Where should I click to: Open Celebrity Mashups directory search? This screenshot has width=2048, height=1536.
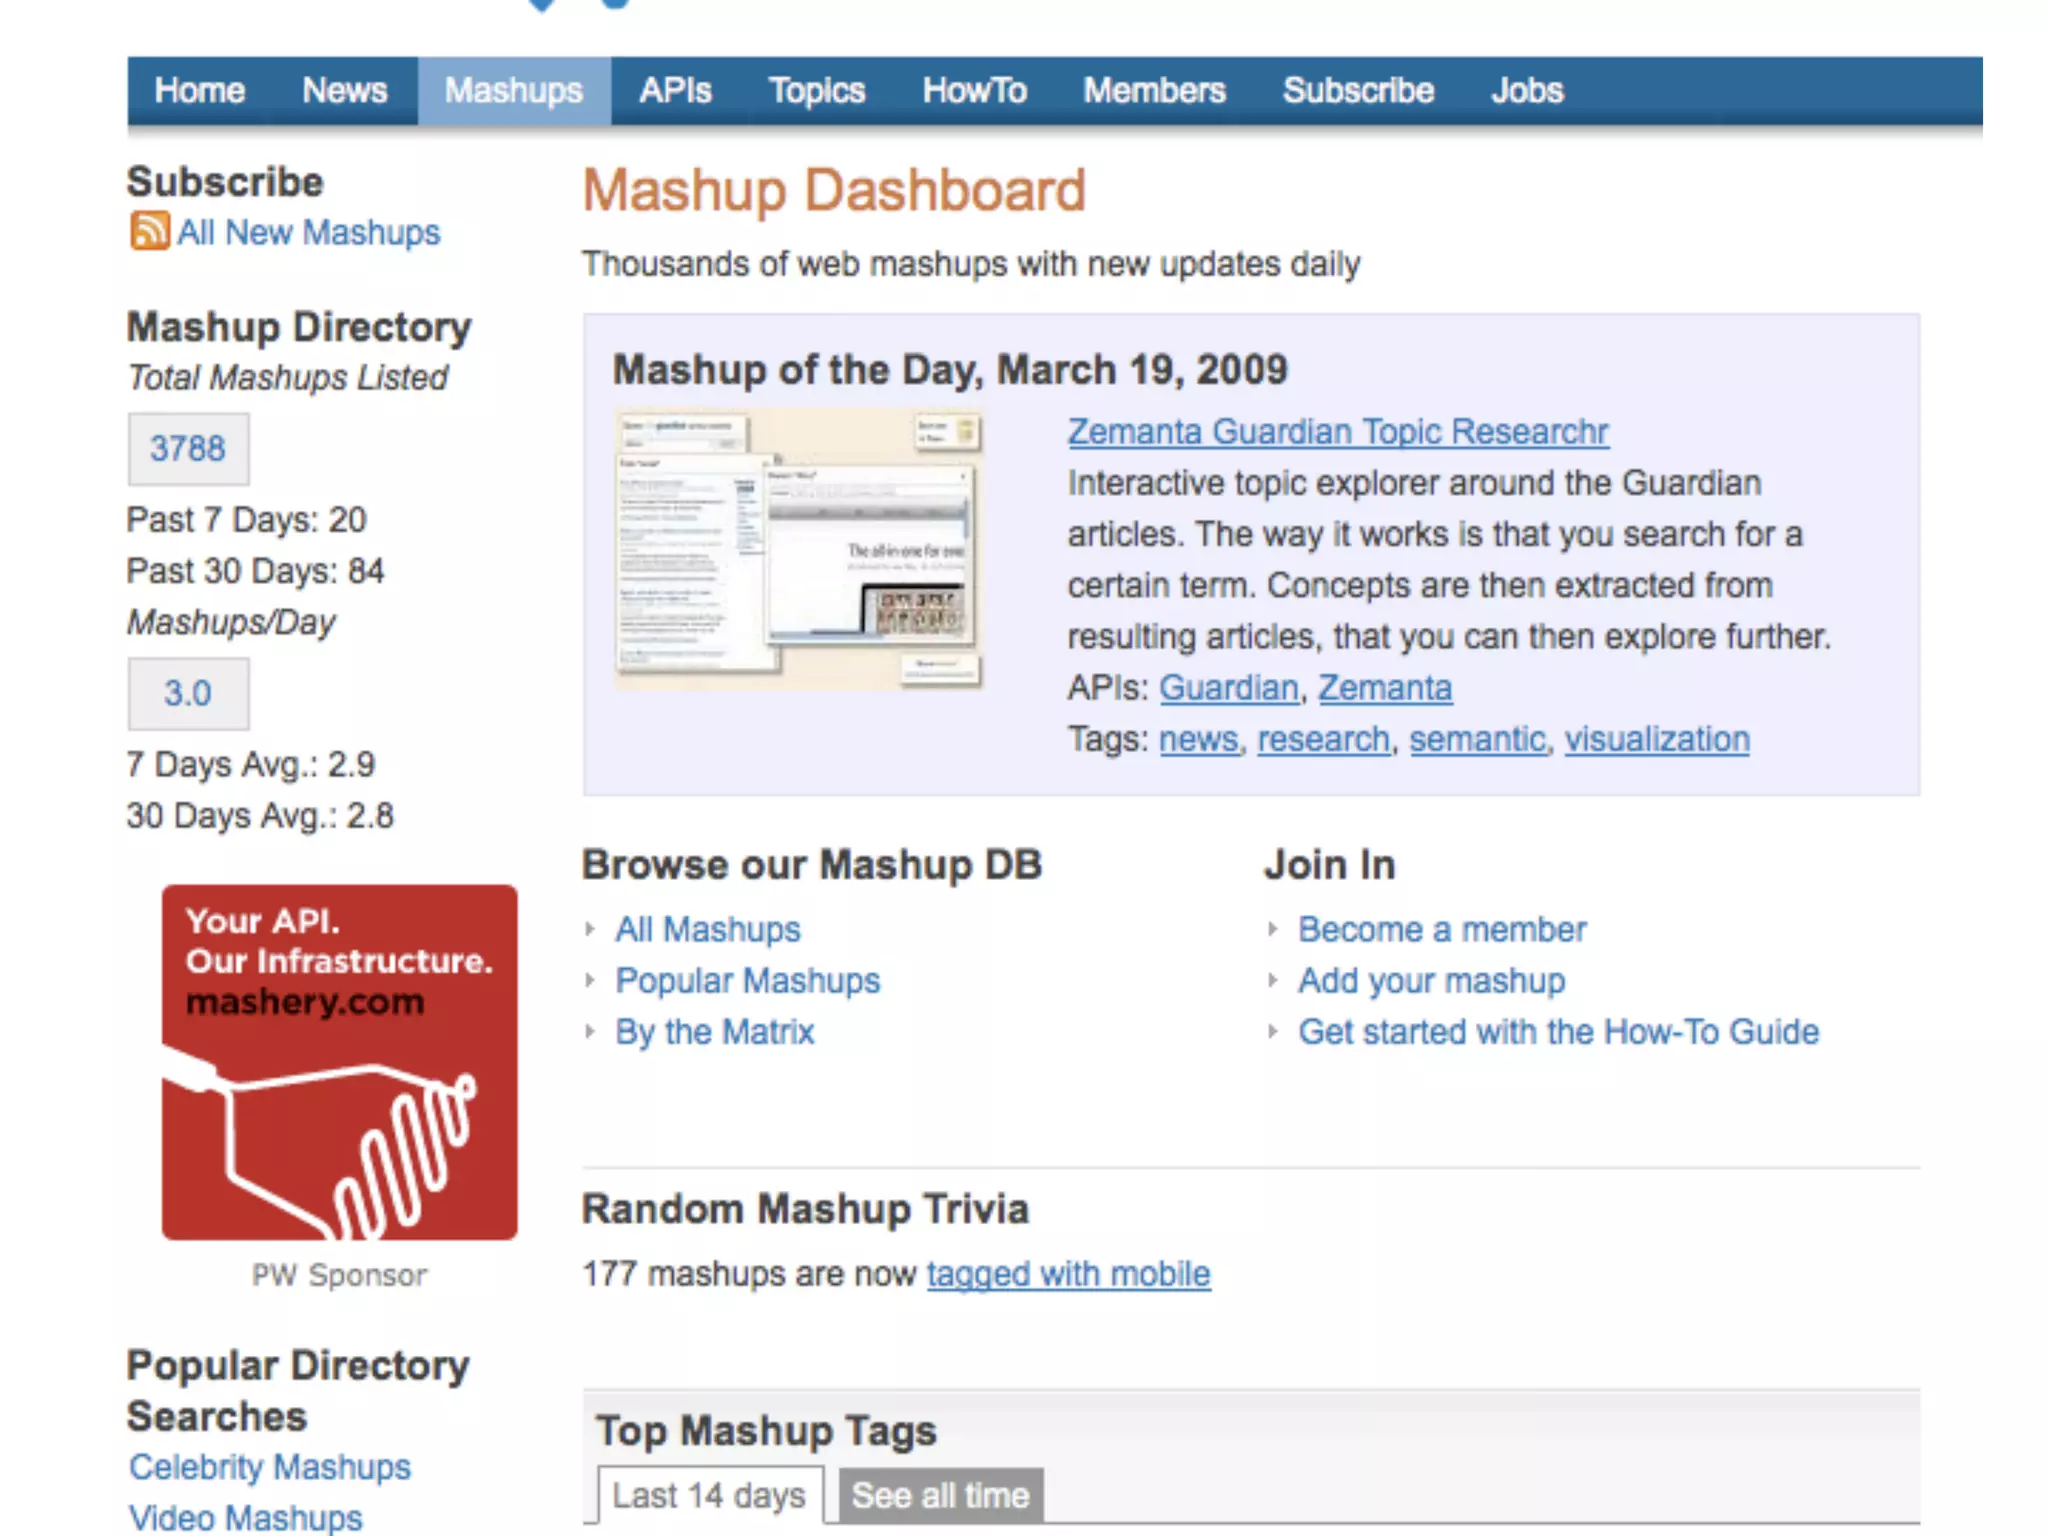270,1467
